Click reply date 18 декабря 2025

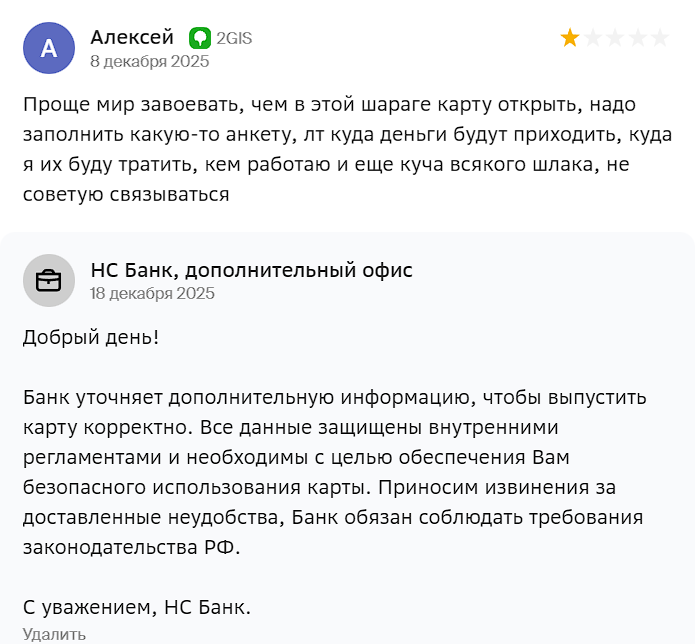(x=152, y=294)
